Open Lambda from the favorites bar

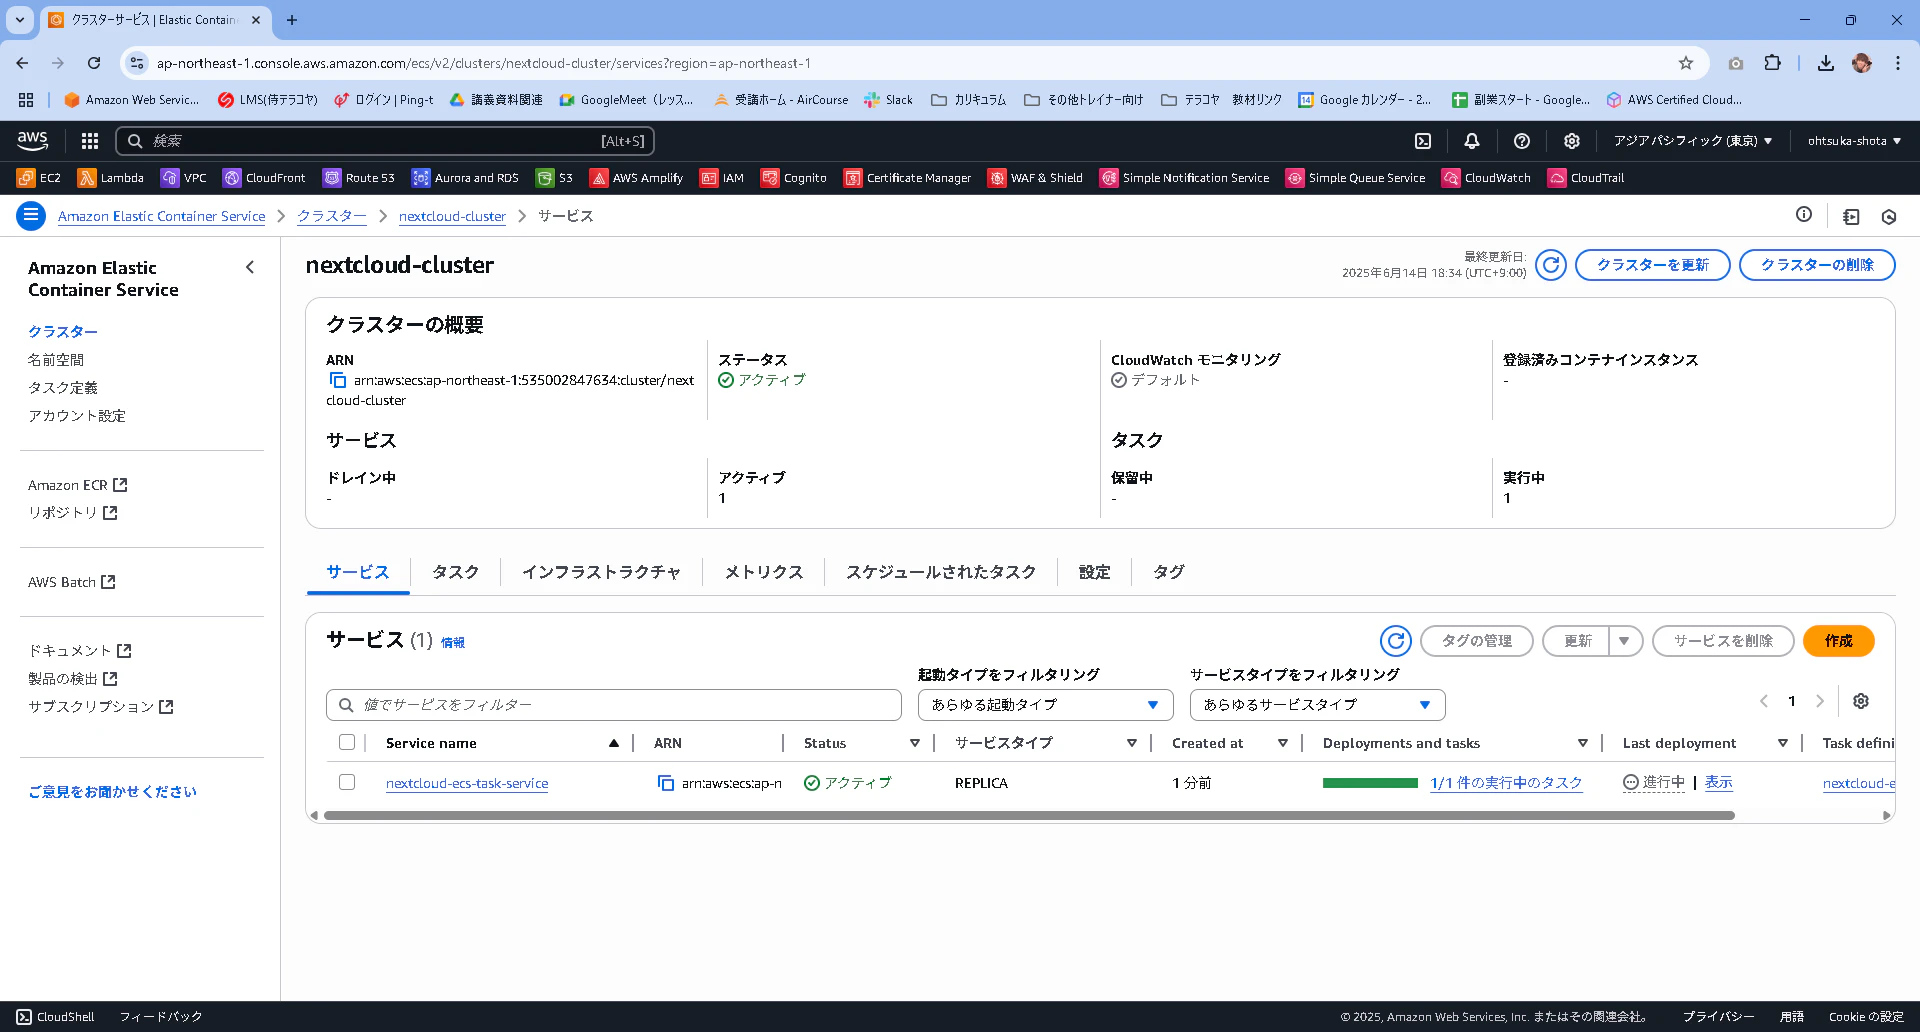[111, 178]
